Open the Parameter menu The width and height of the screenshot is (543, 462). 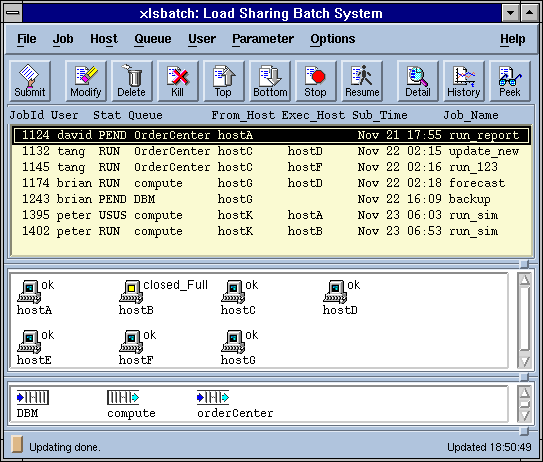pyautogui.click(x=263, y=39)
